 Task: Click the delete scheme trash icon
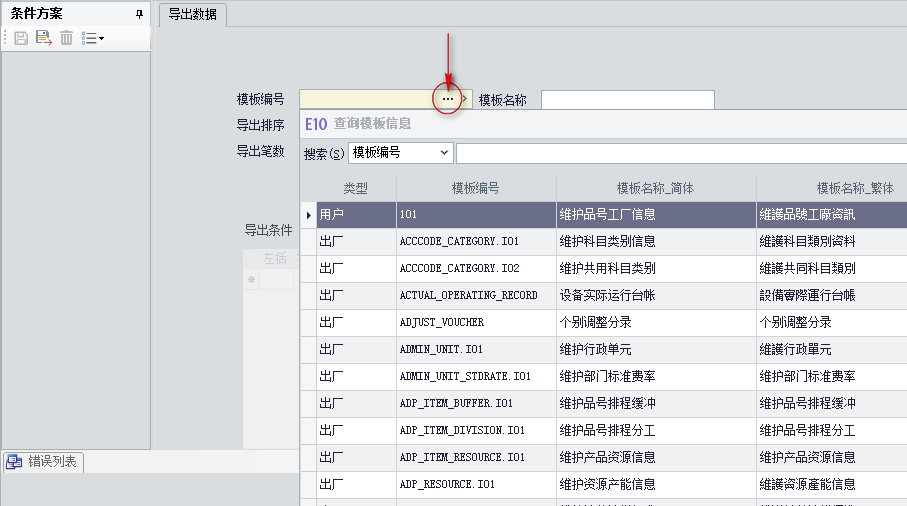(x=67, y=38)
